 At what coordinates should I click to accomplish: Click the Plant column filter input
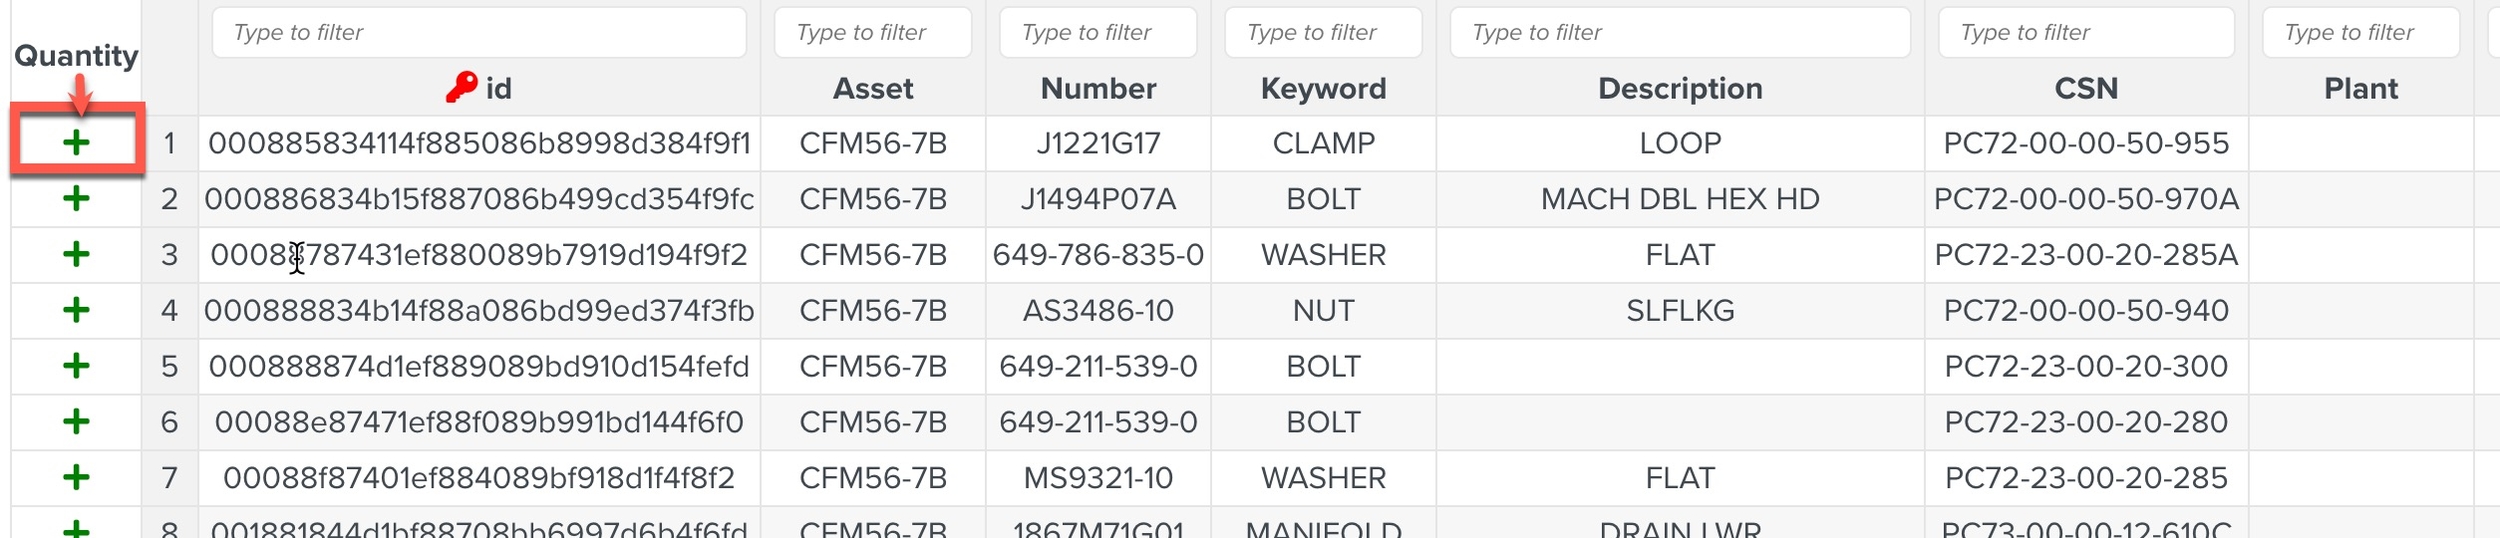click(2359, 33)
